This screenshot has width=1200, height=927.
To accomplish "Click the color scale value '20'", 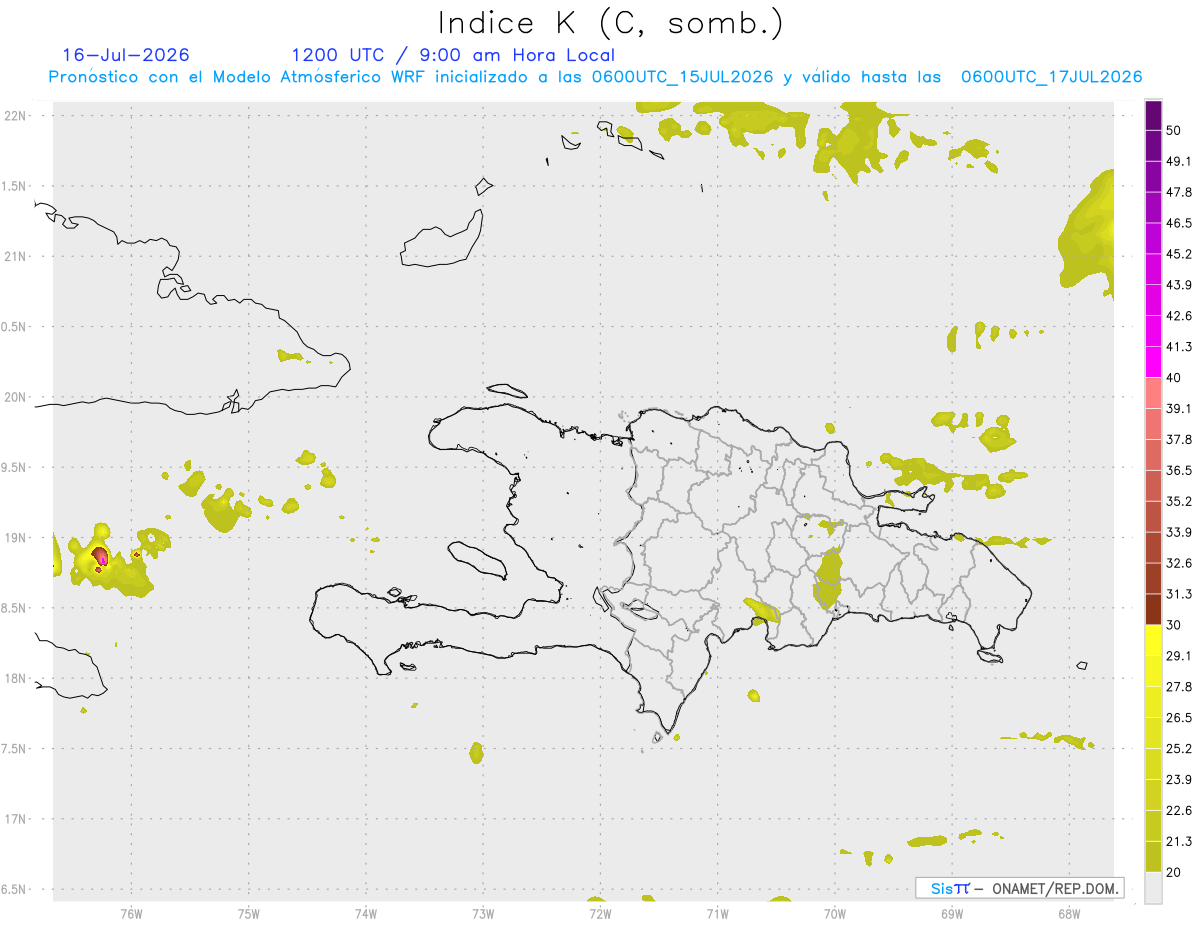I will tap(1175, 872).
